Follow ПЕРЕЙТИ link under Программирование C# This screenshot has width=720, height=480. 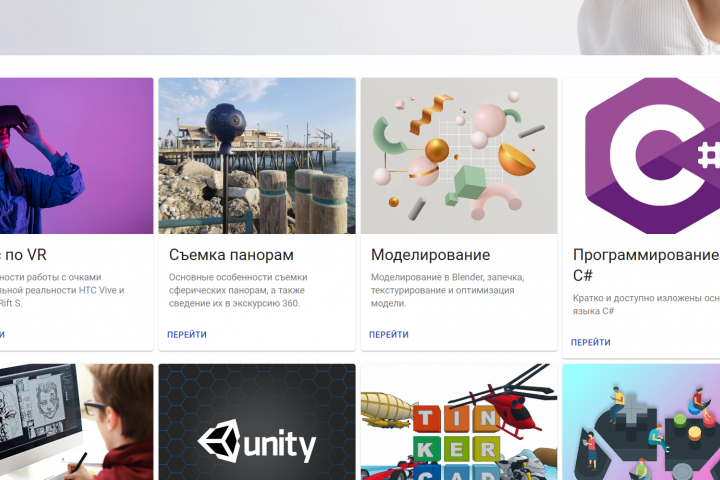(x=591, y=343)
